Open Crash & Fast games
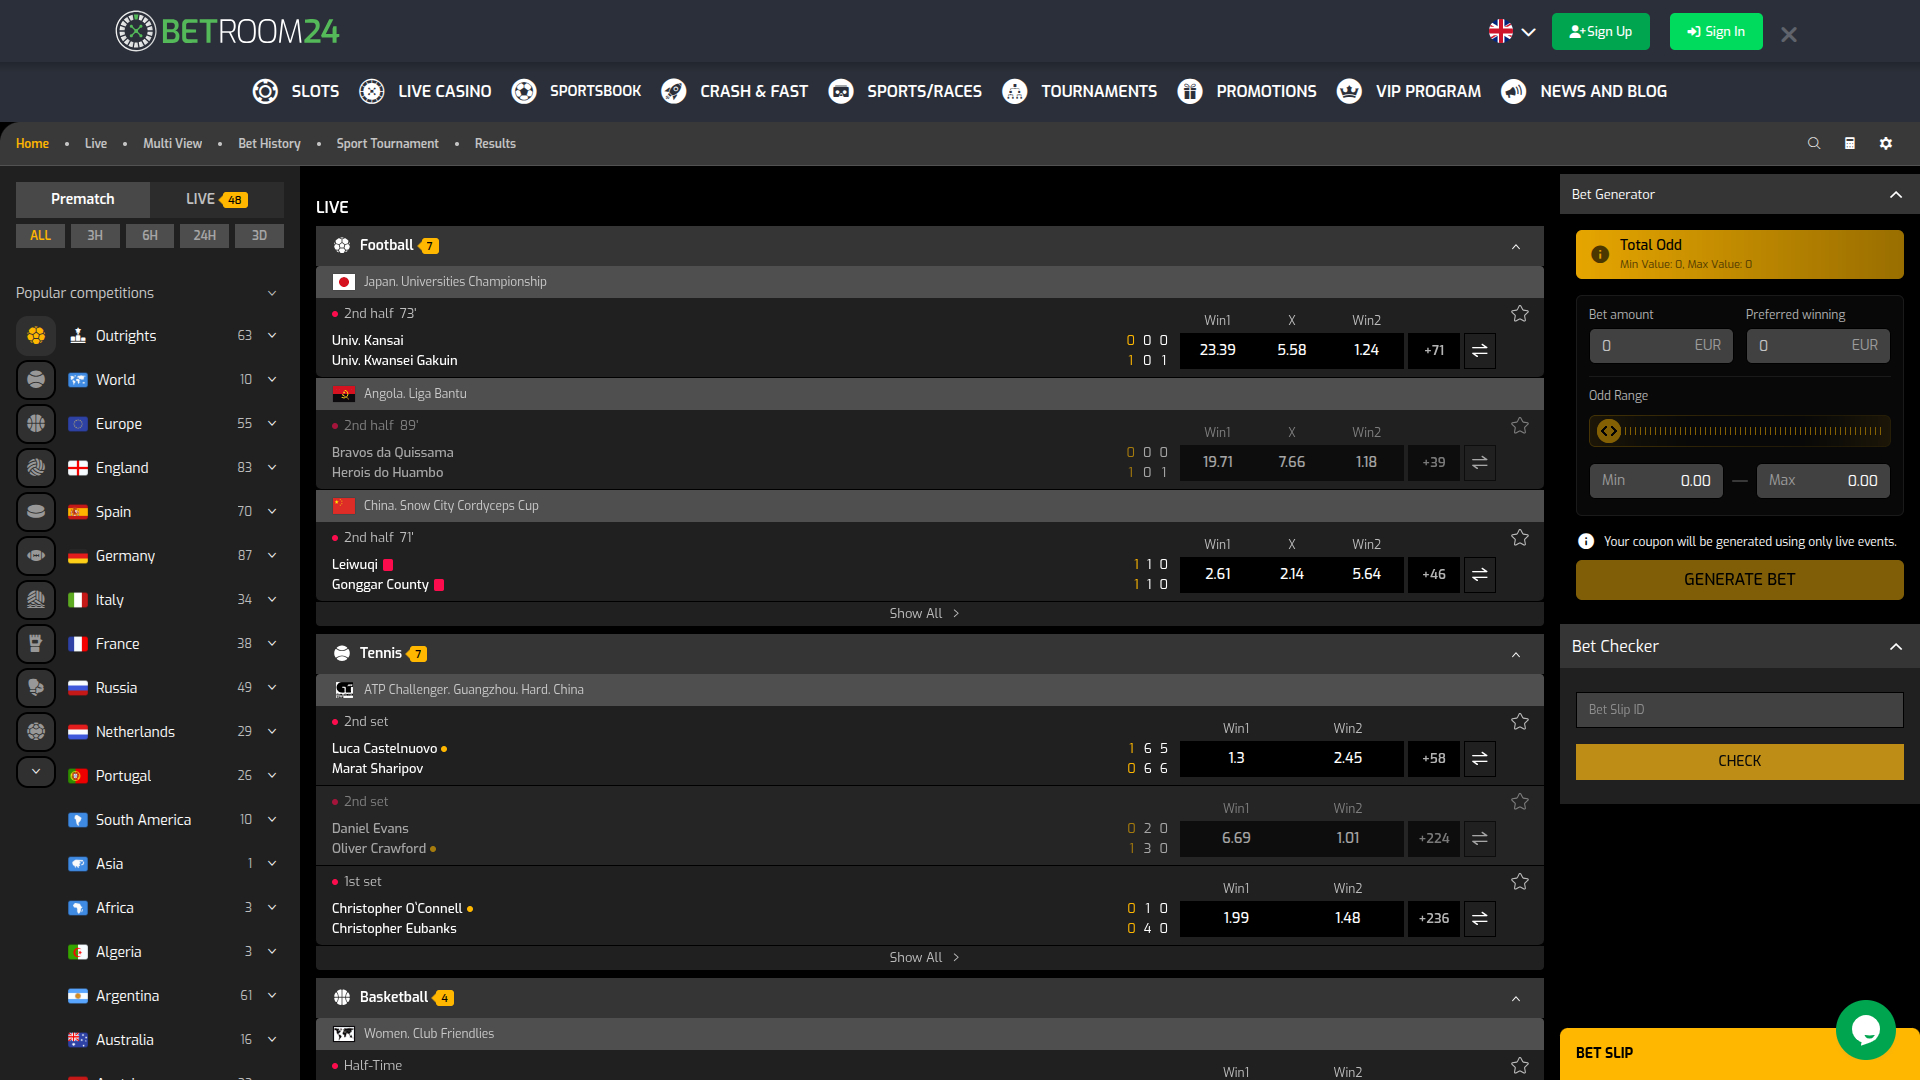The height and width of the screenshot is (1080, 1920). click(672, 91)
